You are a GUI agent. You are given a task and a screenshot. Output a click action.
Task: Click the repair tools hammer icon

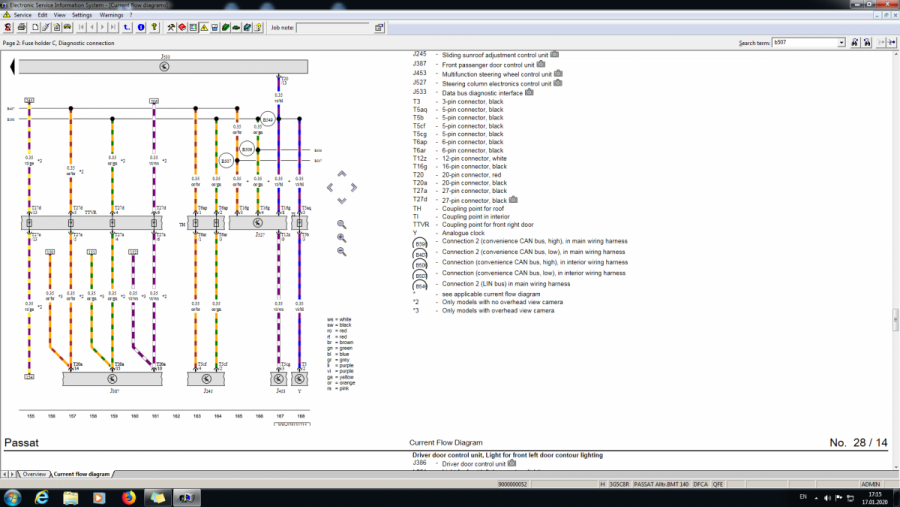pos(173,27)
